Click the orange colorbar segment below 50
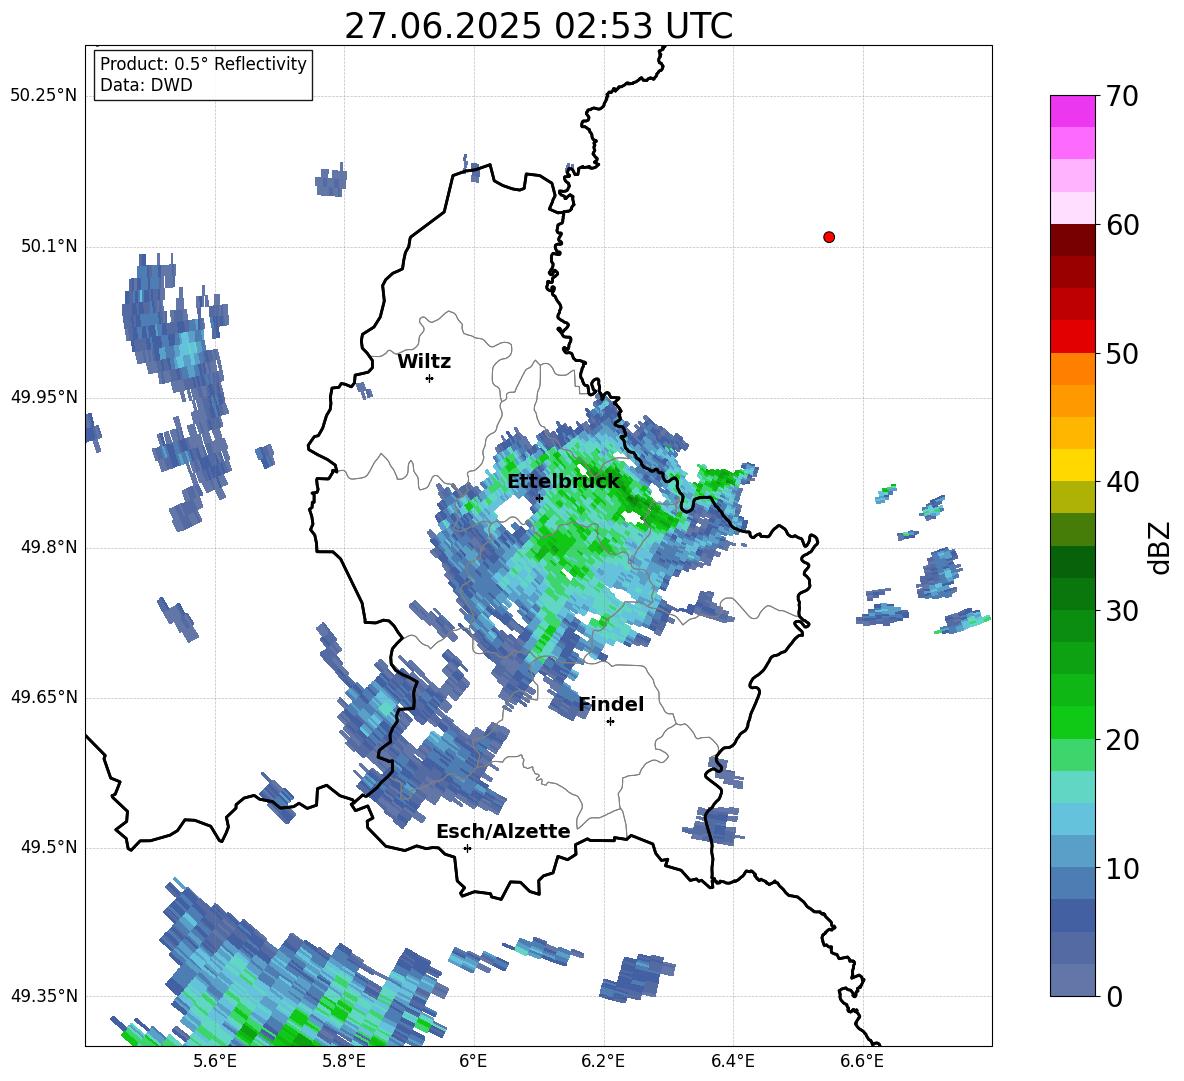1184x1081 pixels. 1072,369
